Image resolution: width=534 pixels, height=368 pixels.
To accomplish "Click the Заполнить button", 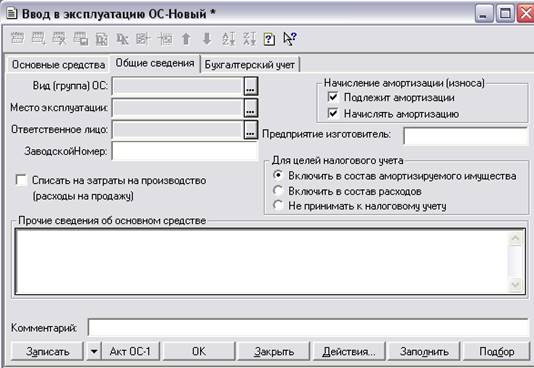I will point(424,351).
